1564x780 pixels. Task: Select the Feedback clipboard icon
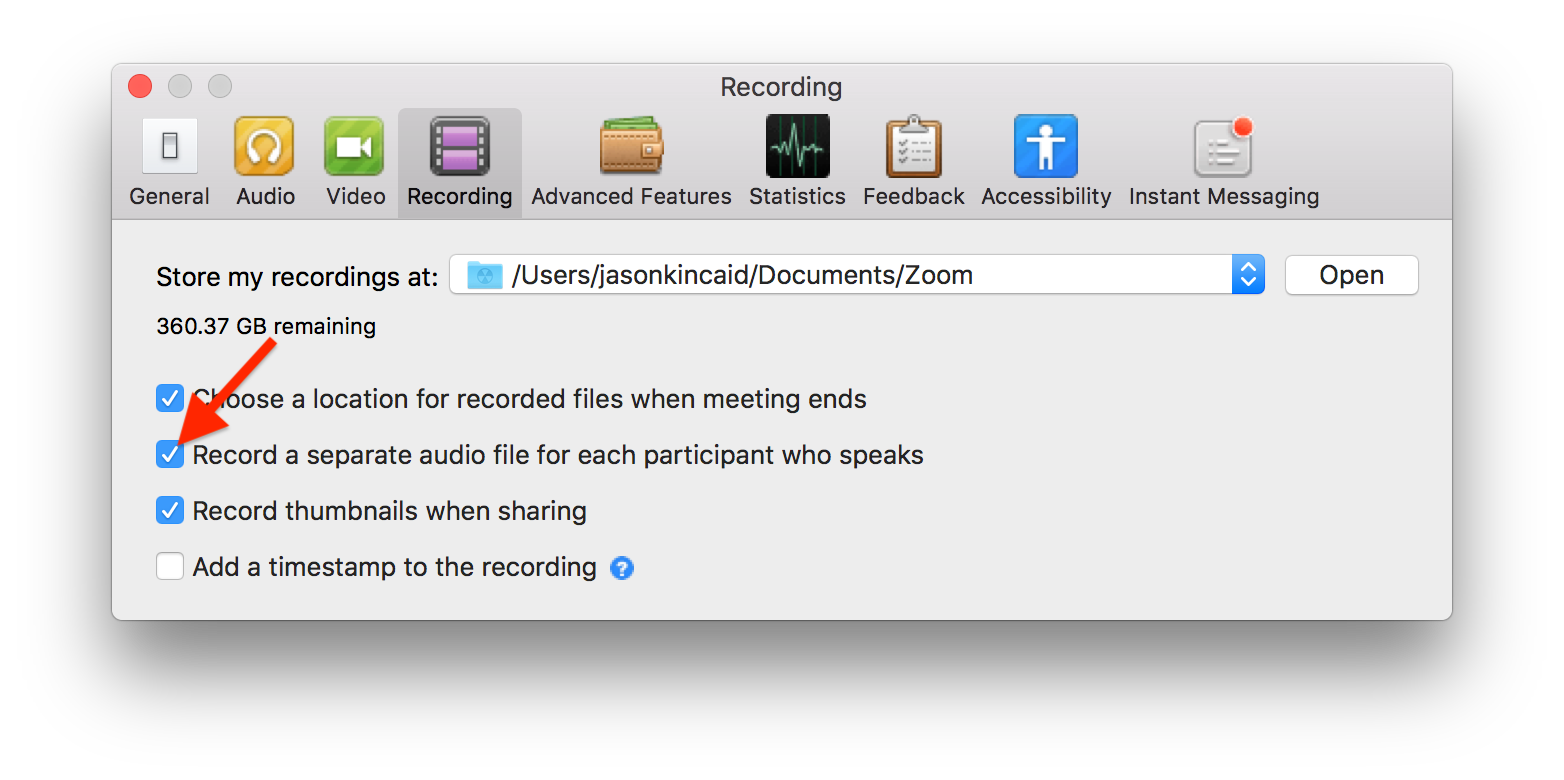[x=913, y=146]
